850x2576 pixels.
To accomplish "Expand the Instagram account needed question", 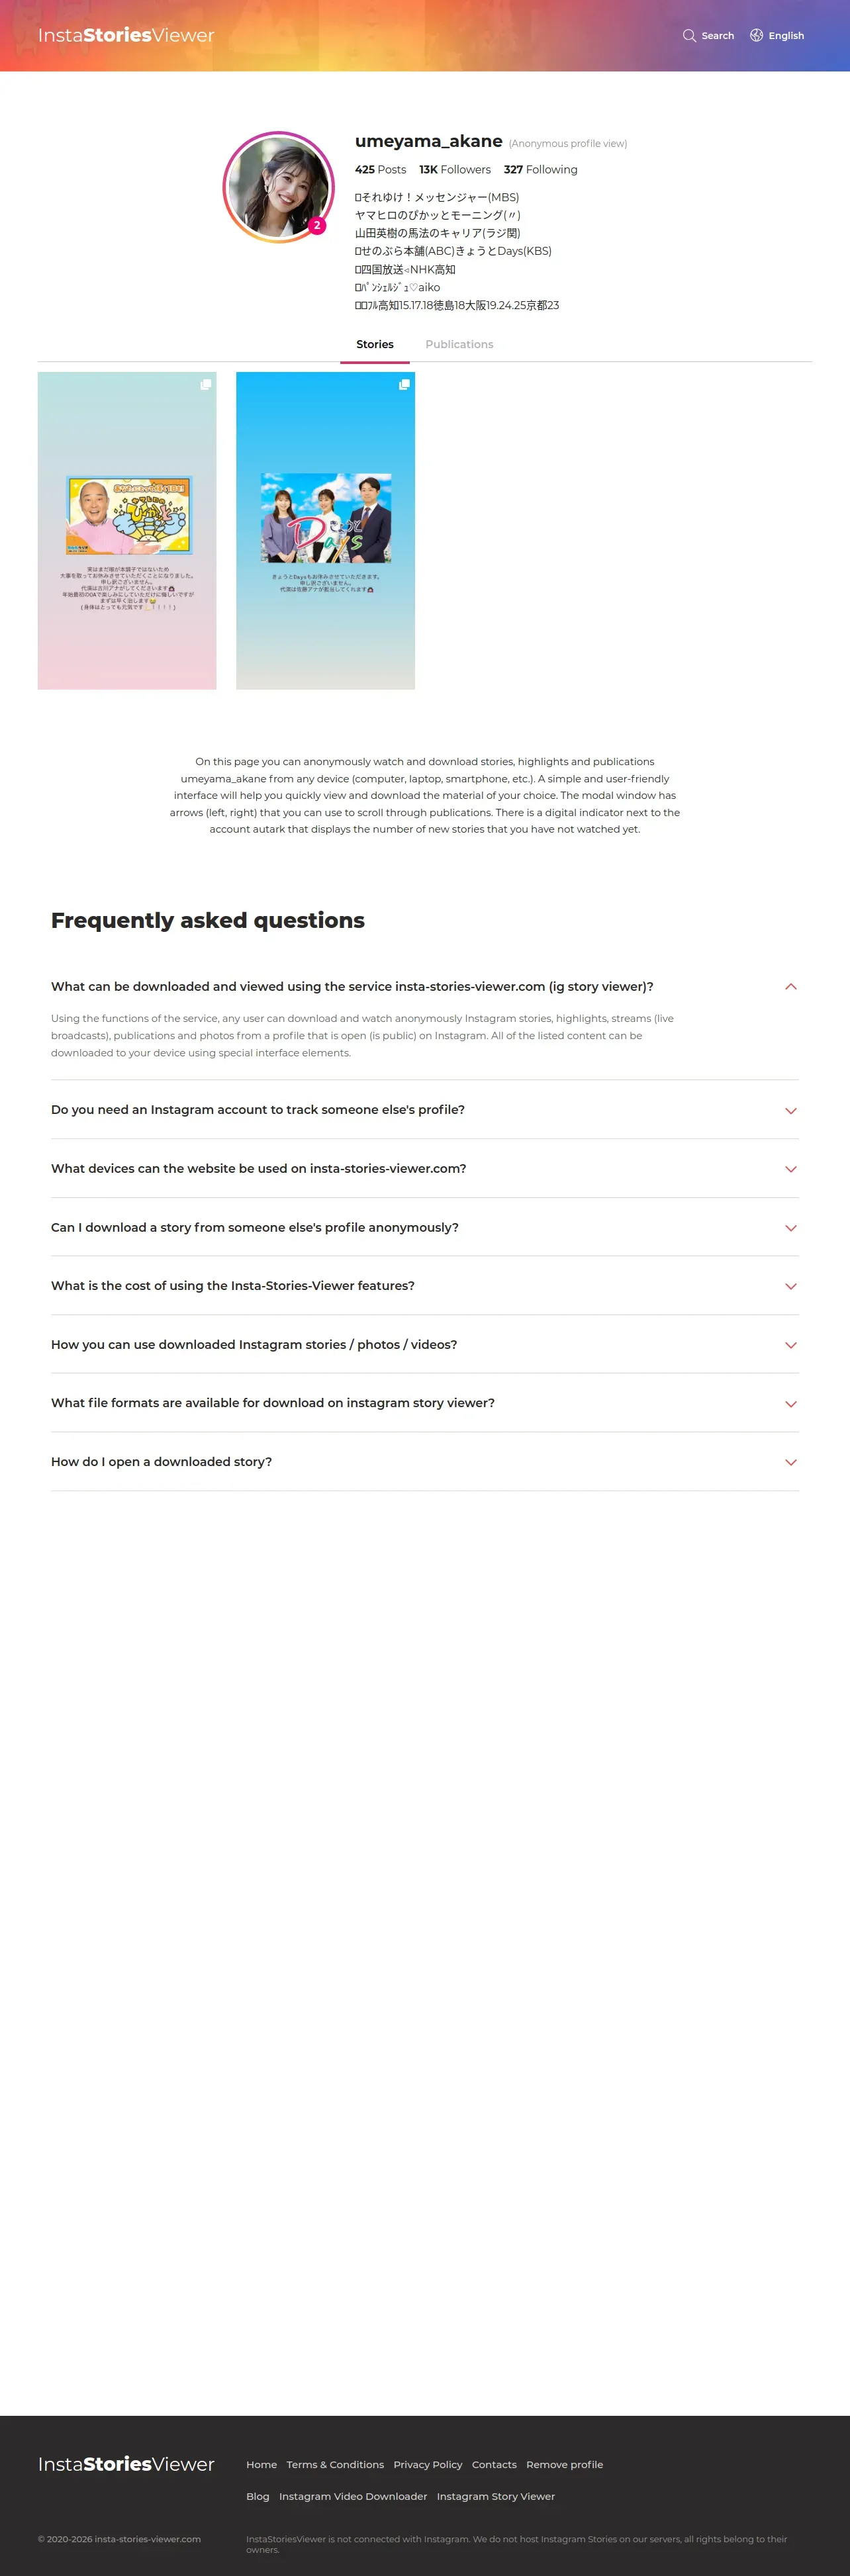I will click(790, 1111).
